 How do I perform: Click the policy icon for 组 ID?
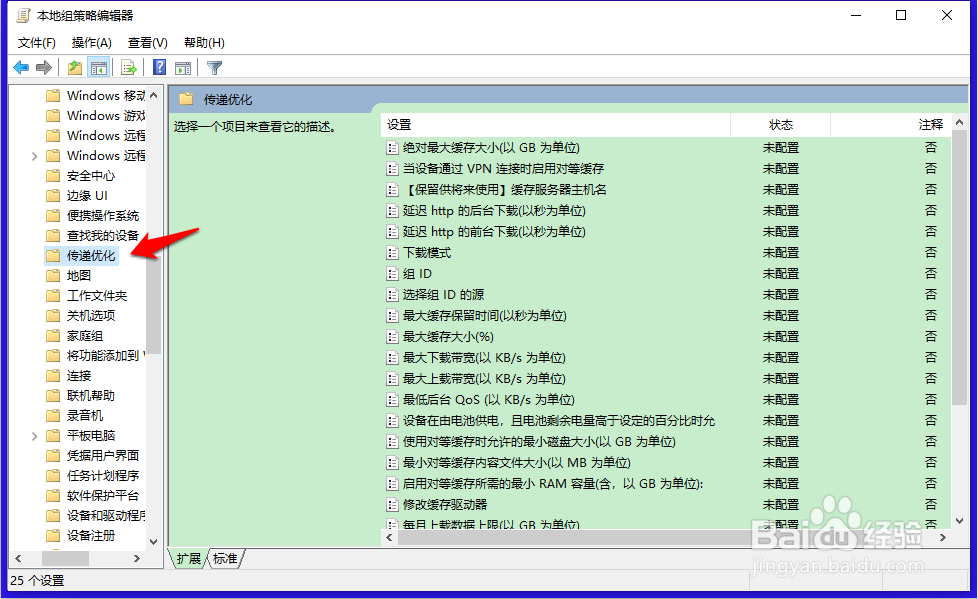(392, 273)
